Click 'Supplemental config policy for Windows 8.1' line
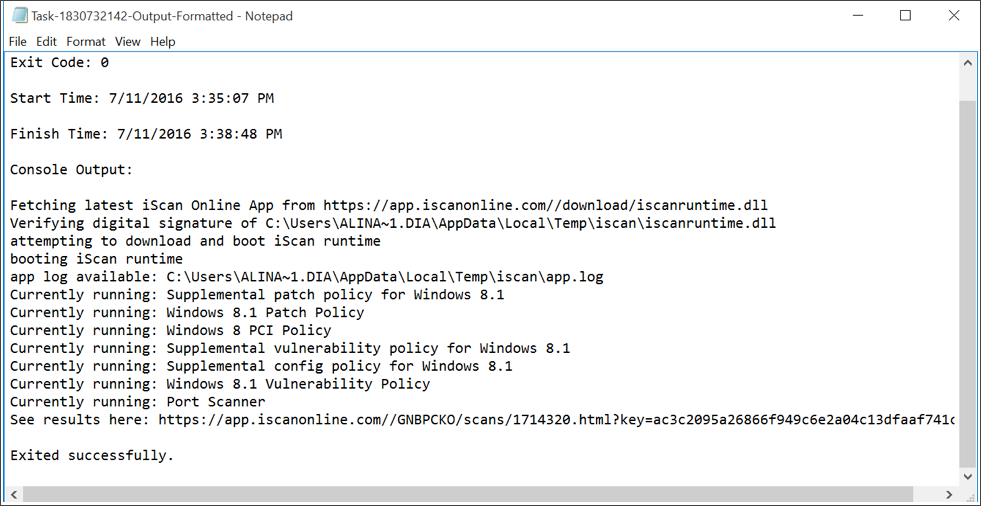 [x=261, y=366]
